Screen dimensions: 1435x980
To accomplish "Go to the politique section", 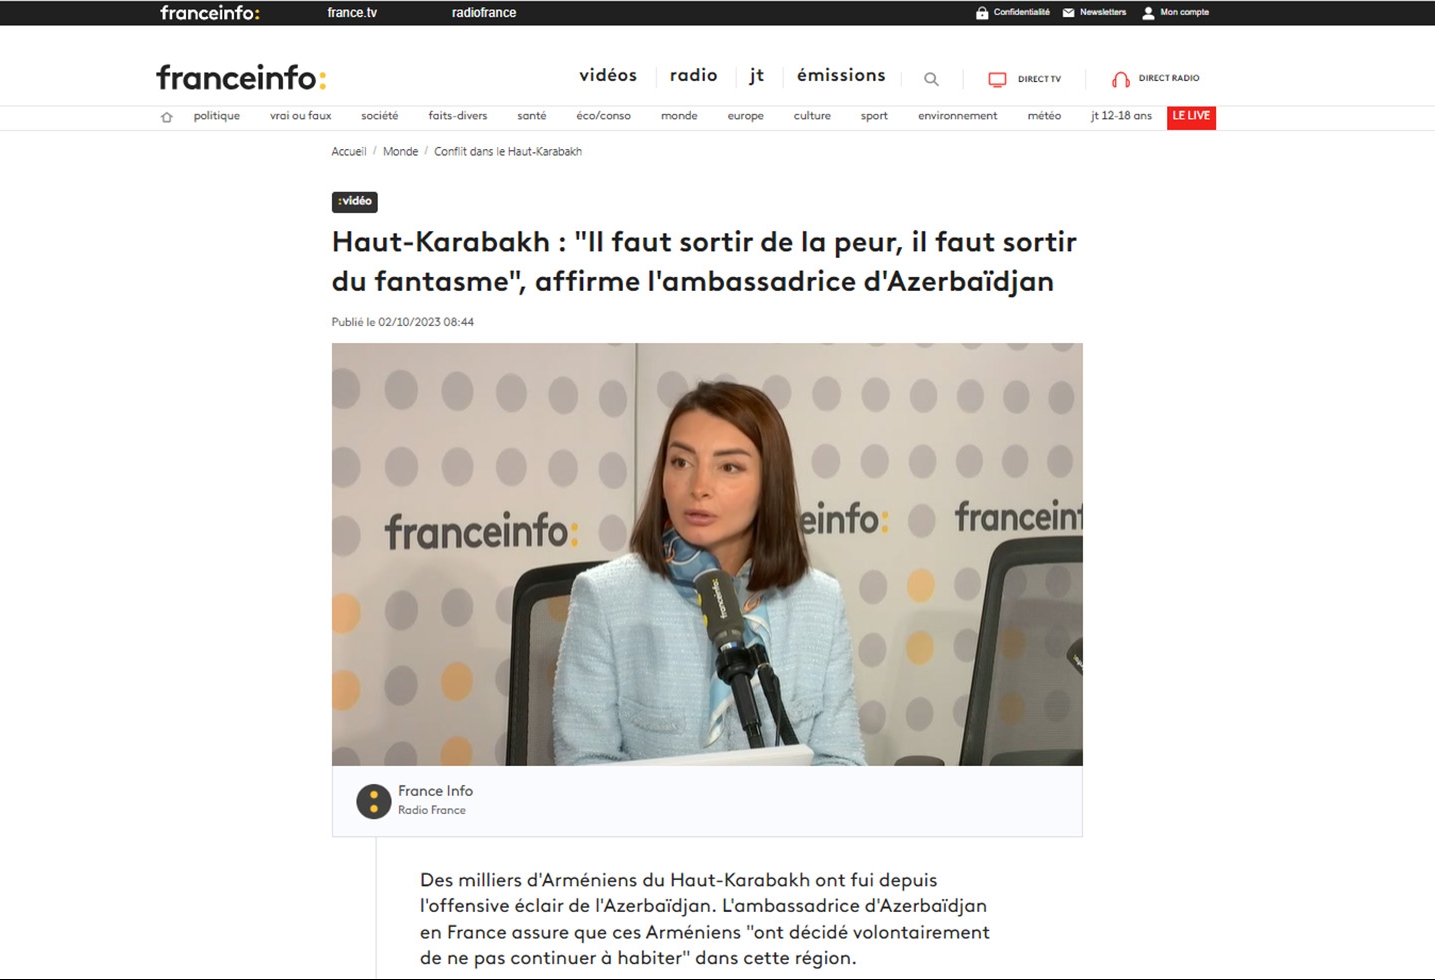I will [x=217, y=116].
